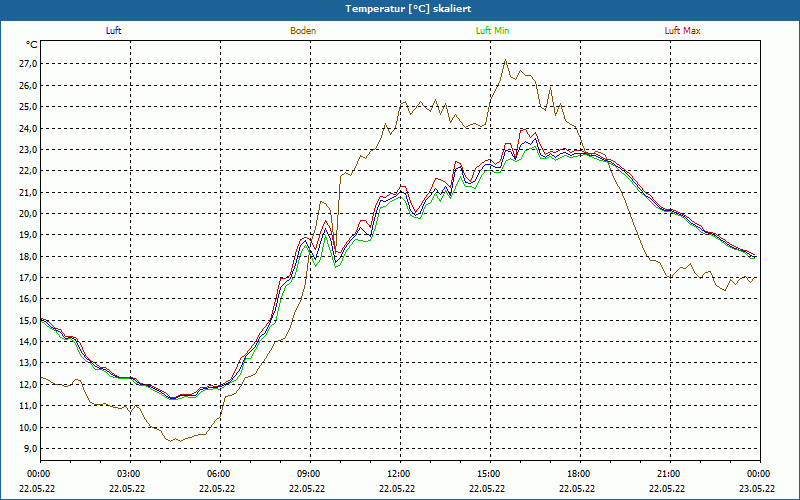Click the 06:00 time axis label

[217, 474]
